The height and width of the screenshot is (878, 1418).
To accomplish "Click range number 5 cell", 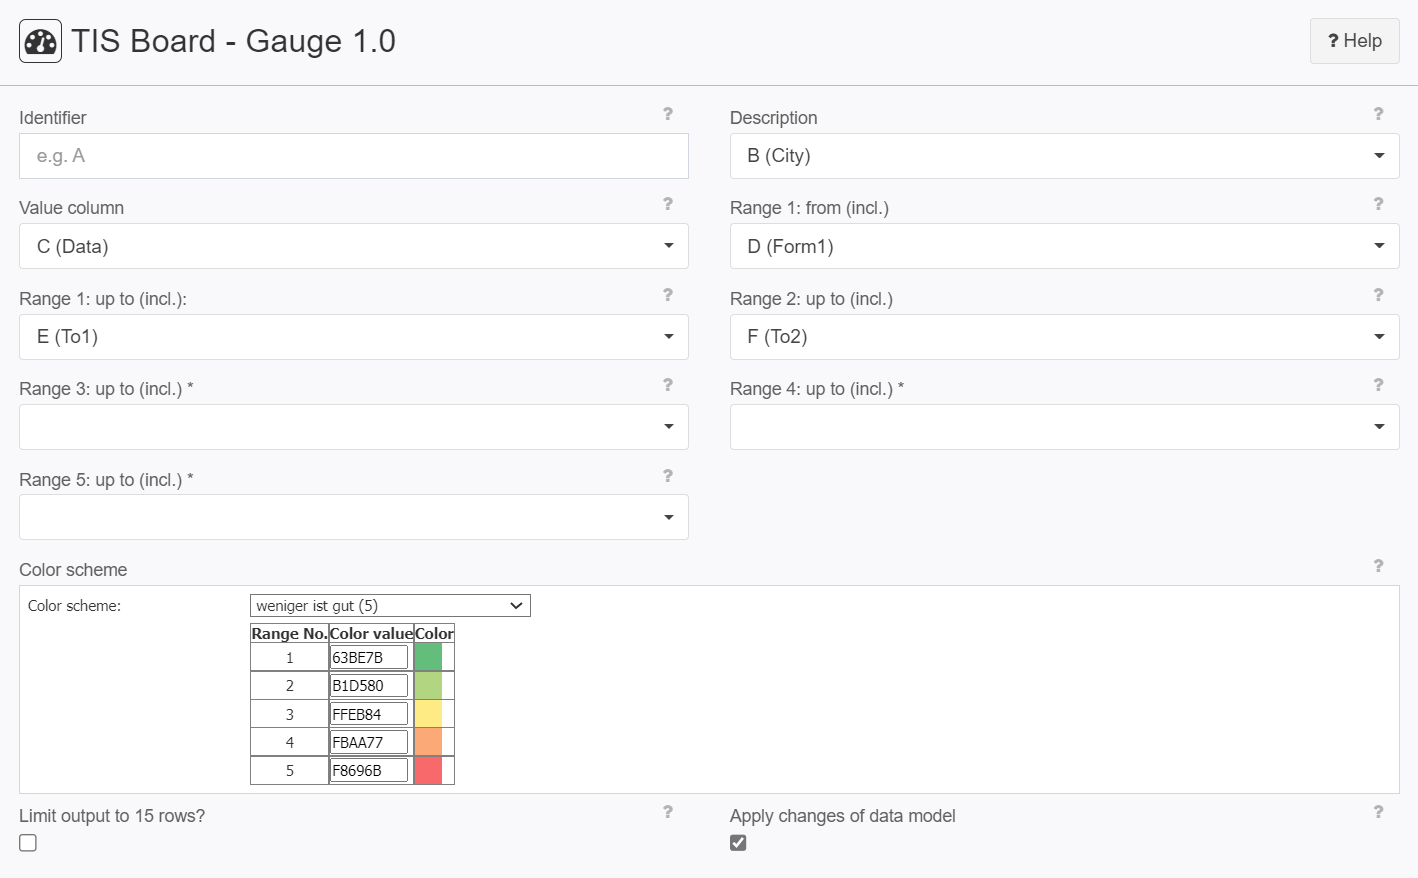I will [x=289, y=770].
